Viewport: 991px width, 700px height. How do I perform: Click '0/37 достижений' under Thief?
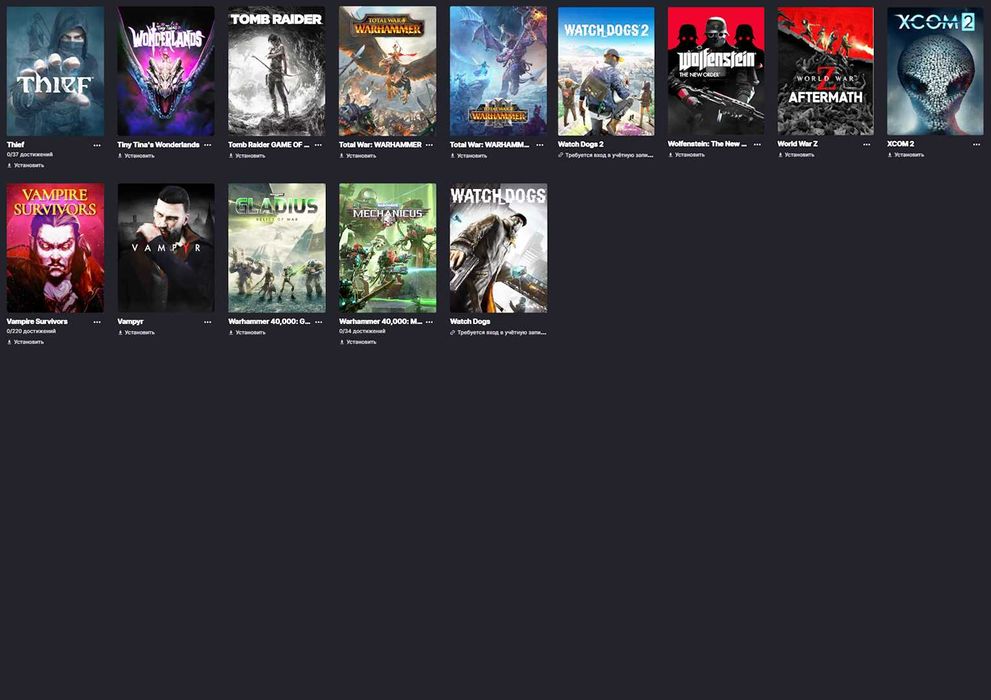(x=30, y=155)
